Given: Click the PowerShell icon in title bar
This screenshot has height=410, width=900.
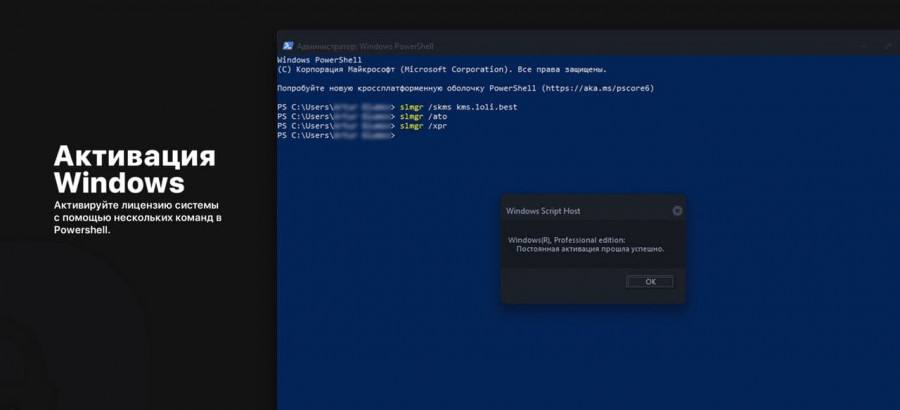Looking at the screenshot, I should click(x=288, y=45).
